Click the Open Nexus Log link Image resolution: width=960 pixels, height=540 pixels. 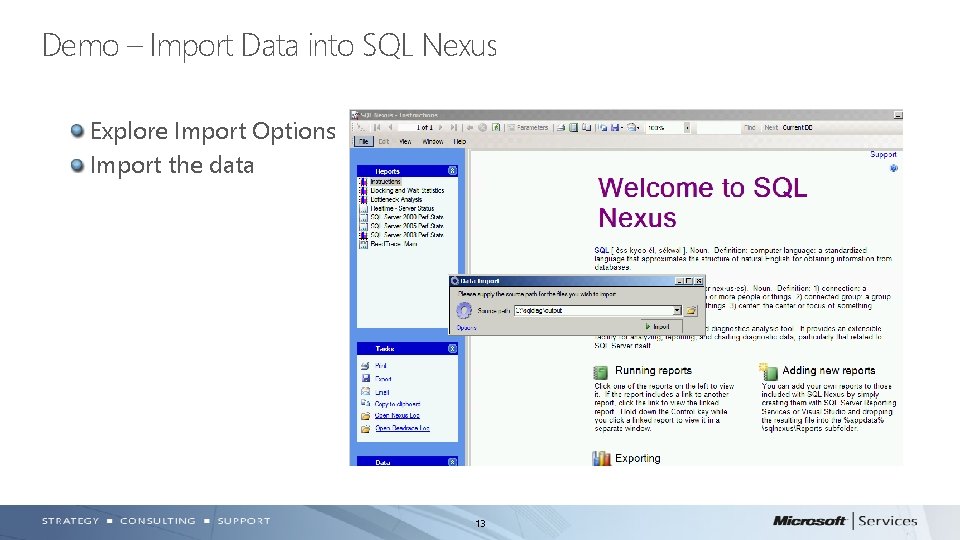[x=397, y=416]
